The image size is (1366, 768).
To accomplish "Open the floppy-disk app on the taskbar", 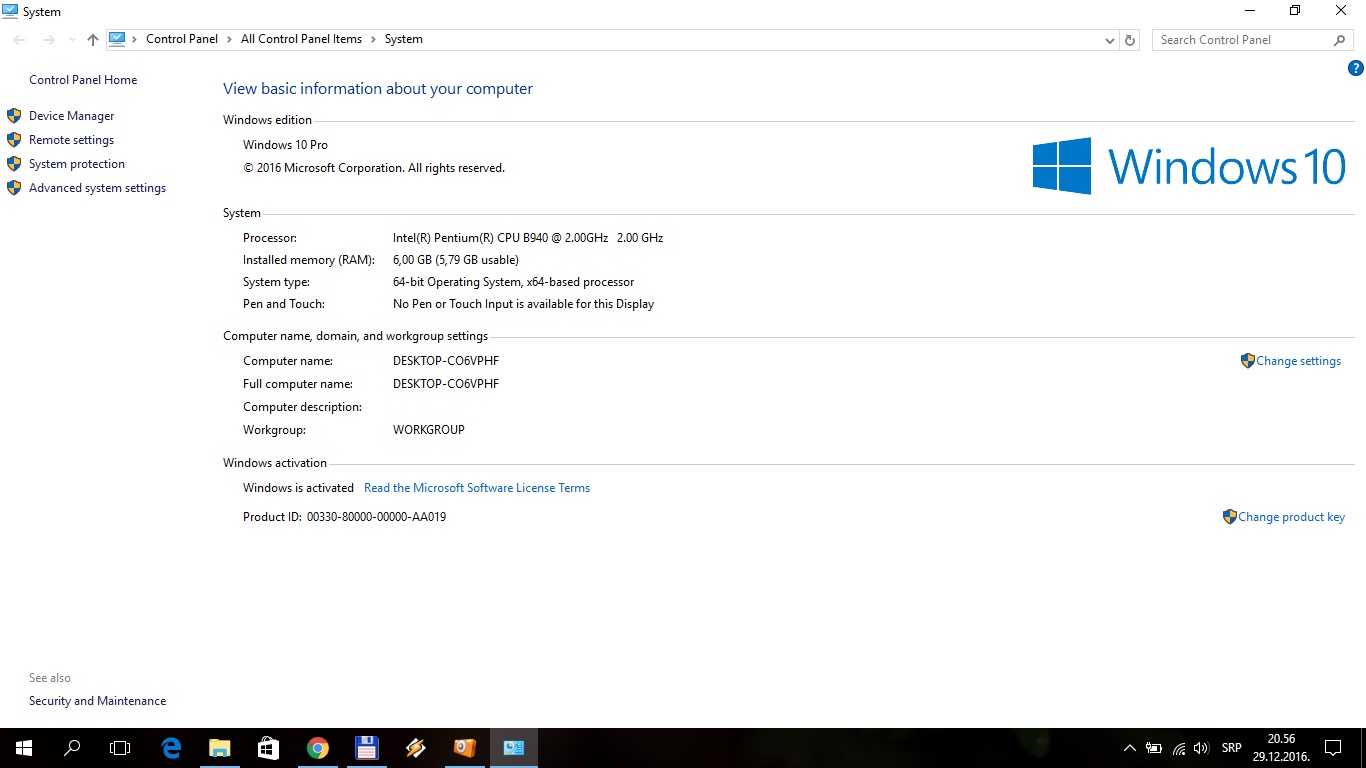I will (366, 748).
